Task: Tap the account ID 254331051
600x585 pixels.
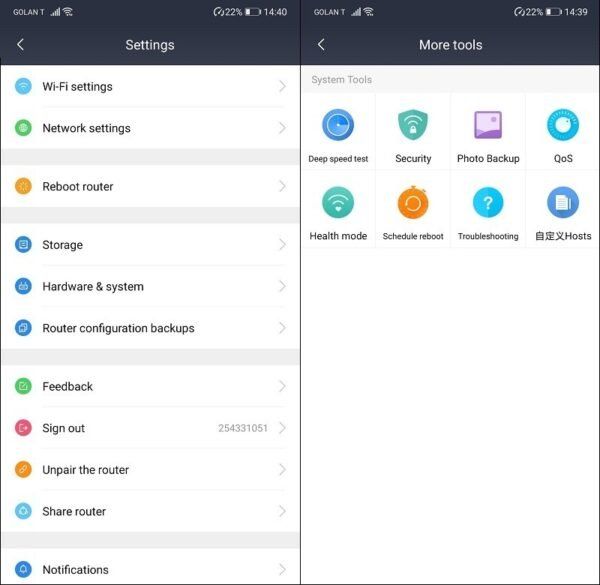Action: (x=243, y=428)
